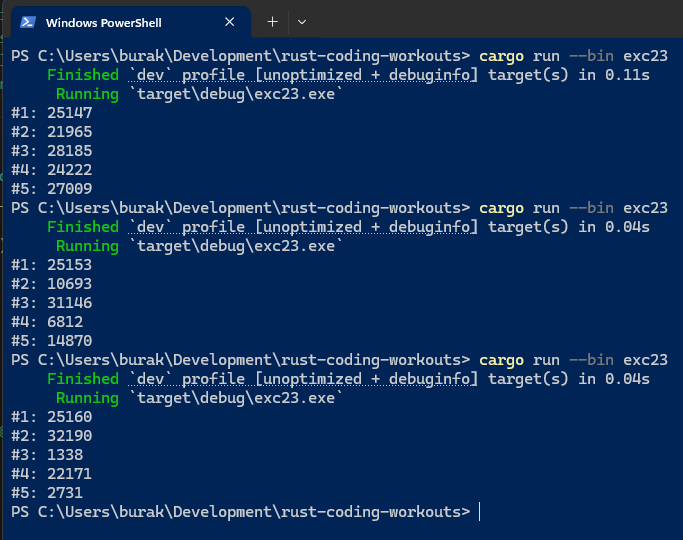Image resolution: width=683 pixels, height=540 pixels.
Task: Open a new tab with the plus button
Action: (x=272, y=21)
